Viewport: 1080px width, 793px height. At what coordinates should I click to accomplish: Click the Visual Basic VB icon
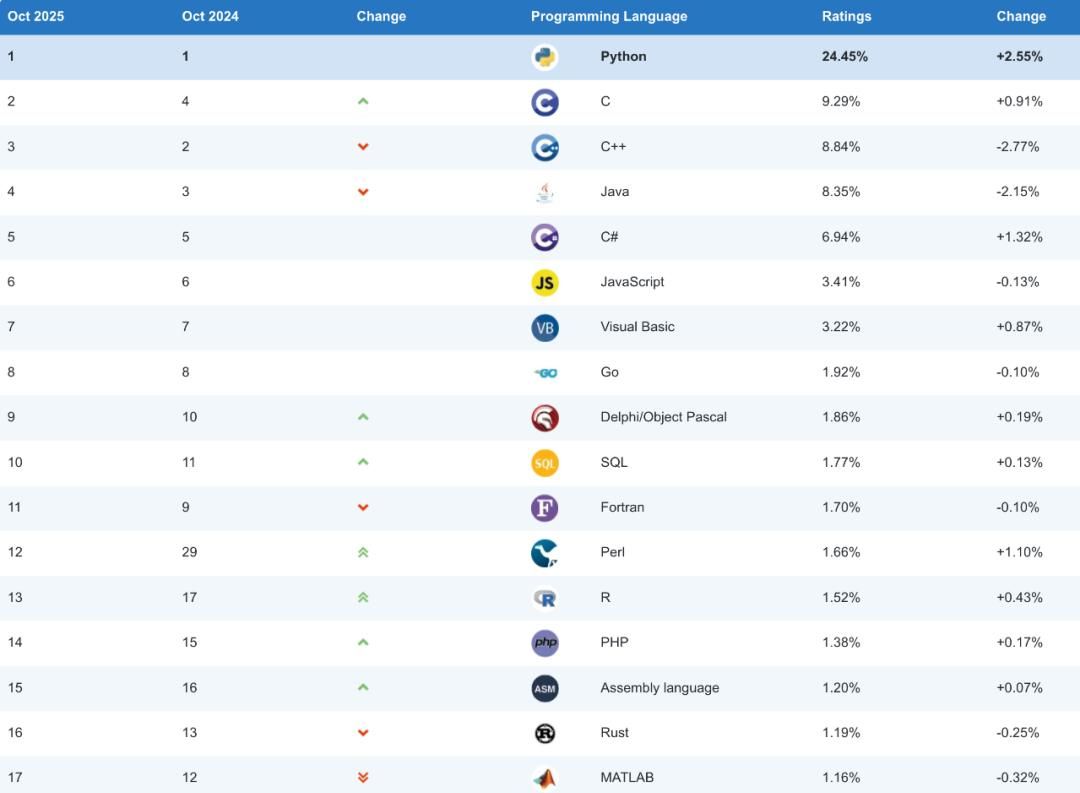[x=544, y=327]
